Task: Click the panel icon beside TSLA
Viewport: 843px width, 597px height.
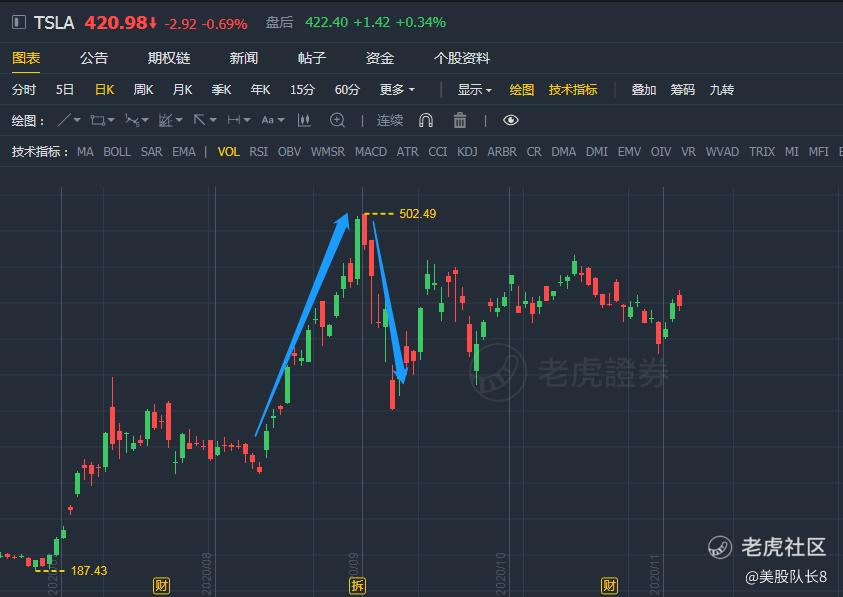Action: point(19,22)
